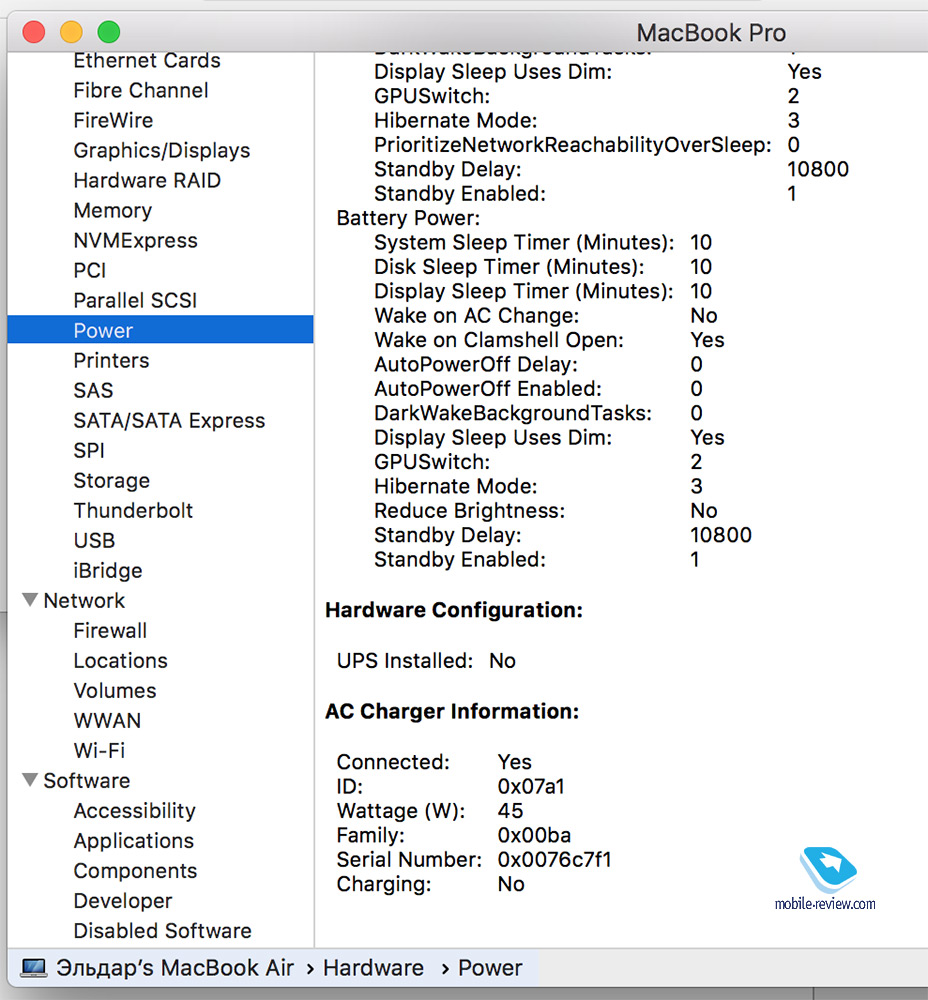Screen dimensions: 928x1000
Task: Select the highlighted Power item
Action: click(x=160, y=330)
